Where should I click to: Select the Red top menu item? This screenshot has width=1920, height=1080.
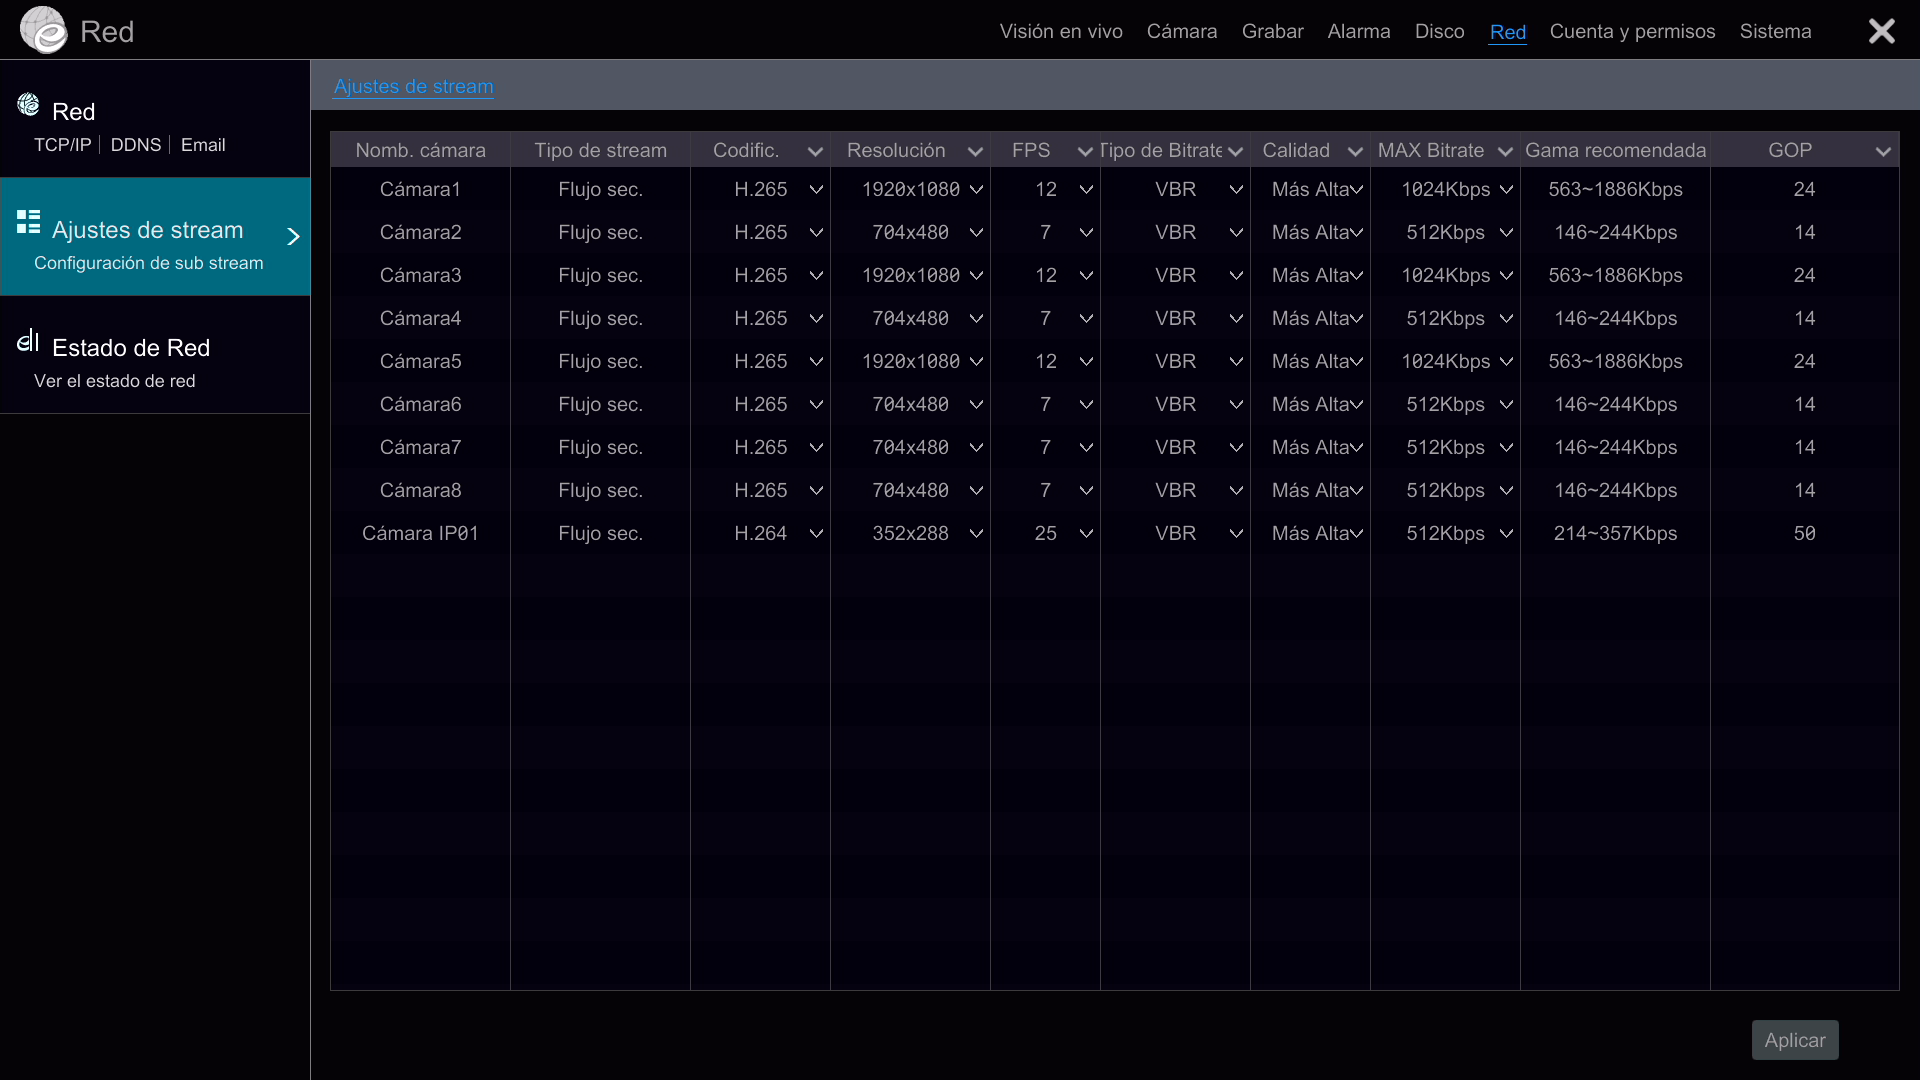(1507, 31)
